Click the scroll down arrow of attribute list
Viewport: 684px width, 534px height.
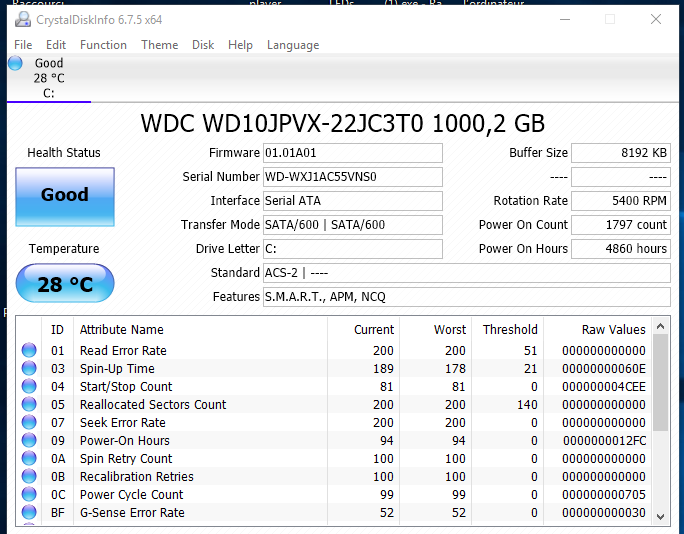660,517
